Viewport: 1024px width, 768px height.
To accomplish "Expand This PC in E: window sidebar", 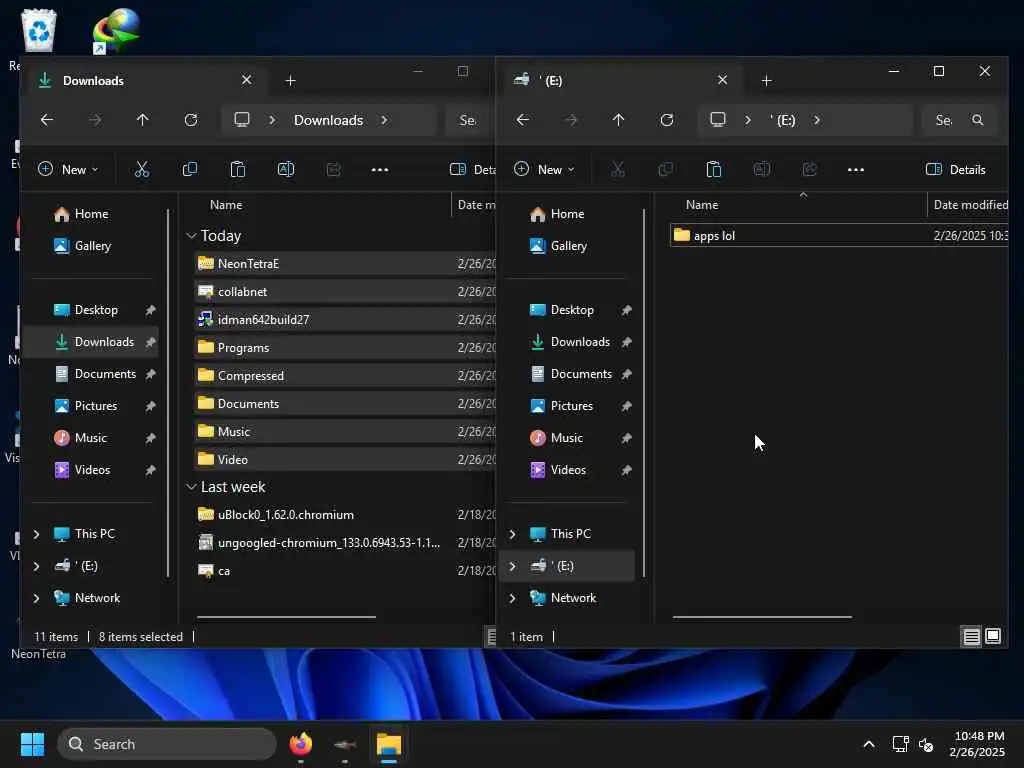I will click(513, 534).
